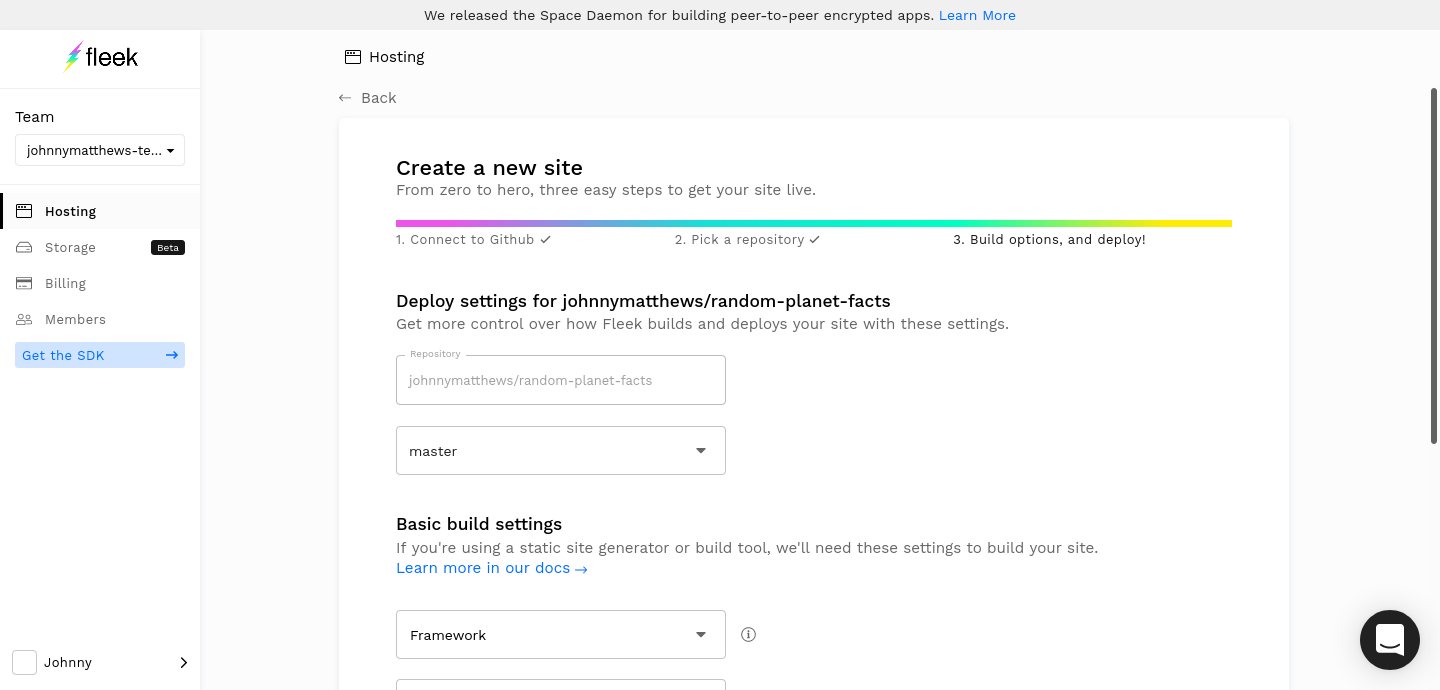This screenshot has height=690, width=1440.
Task: Click the Get the SDK button
Action: click(100, 355)
